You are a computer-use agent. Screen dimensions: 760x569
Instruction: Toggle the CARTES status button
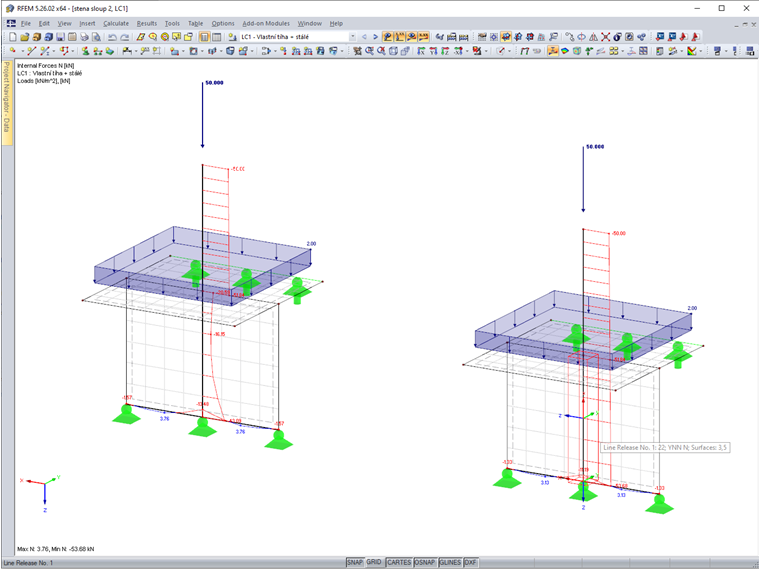pyautogui.click(x=399, y=562)
